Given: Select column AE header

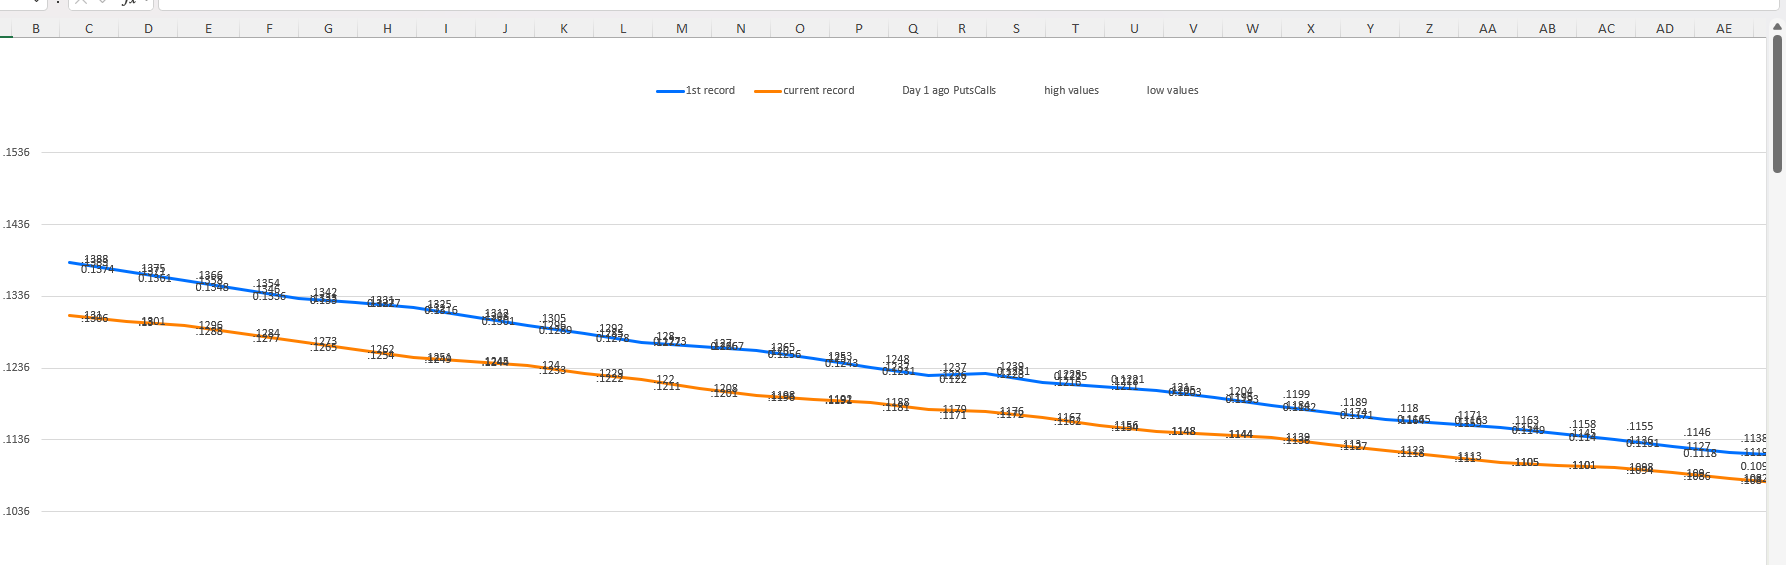Looking at the screenshot, I should coord(1724,29).
